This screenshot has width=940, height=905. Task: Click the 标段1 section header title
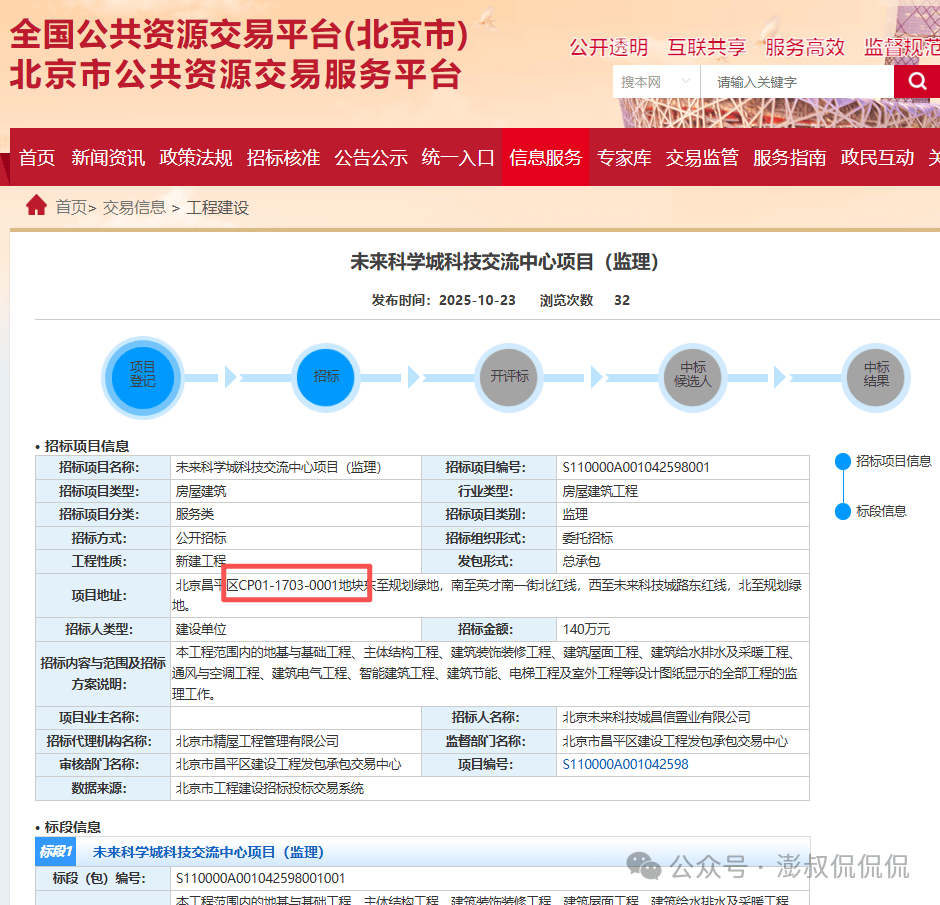pos(208,852)
